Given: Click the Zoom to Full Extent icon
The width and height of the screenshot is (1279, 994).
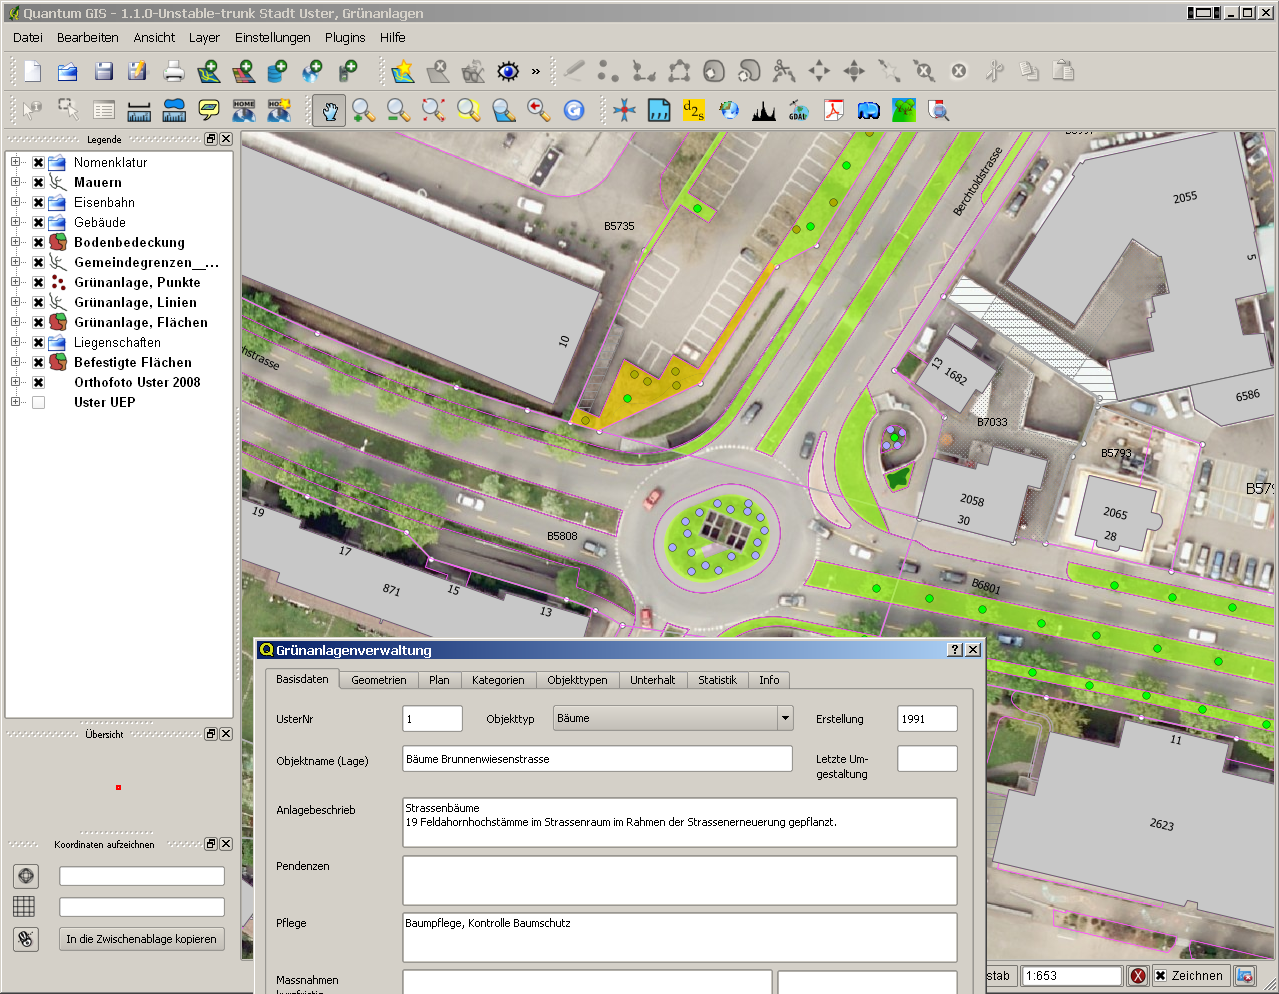Looking at the screenshot, I should click(x=433, y=110).
